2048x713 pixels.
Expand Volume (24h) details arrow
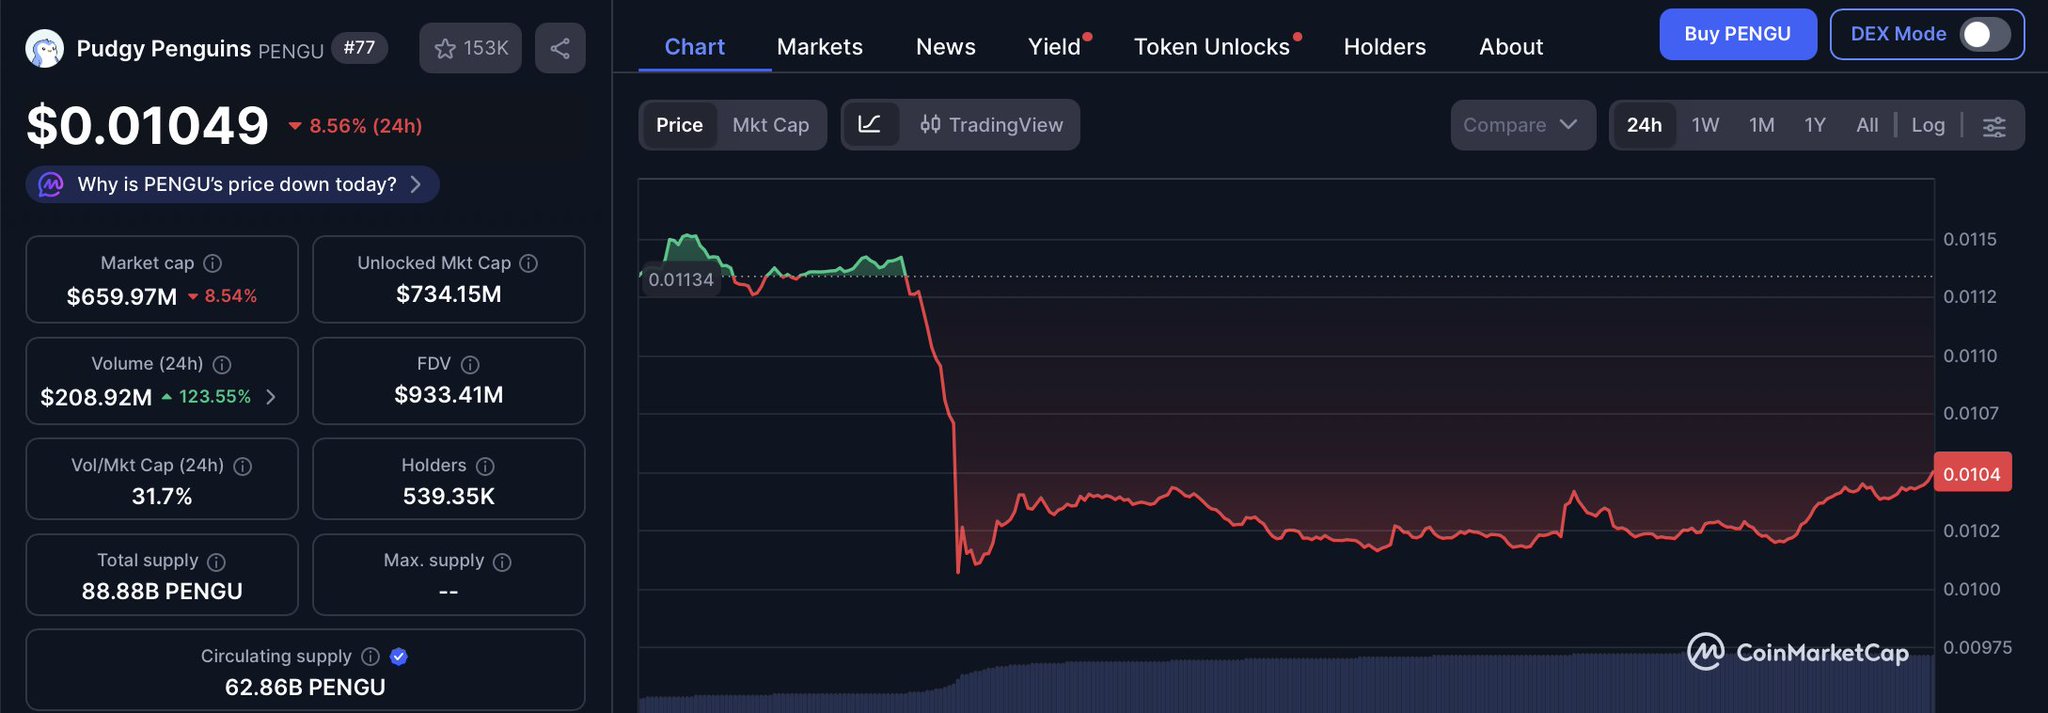(x=271, y=397)
